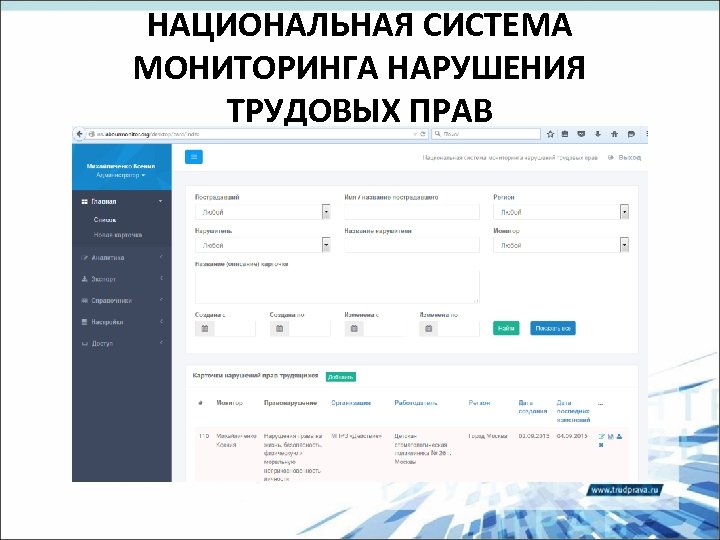The image size is (720, 540).
Task: Click the Имя / название пострадавшего field
Action: [x=412, y=212]
